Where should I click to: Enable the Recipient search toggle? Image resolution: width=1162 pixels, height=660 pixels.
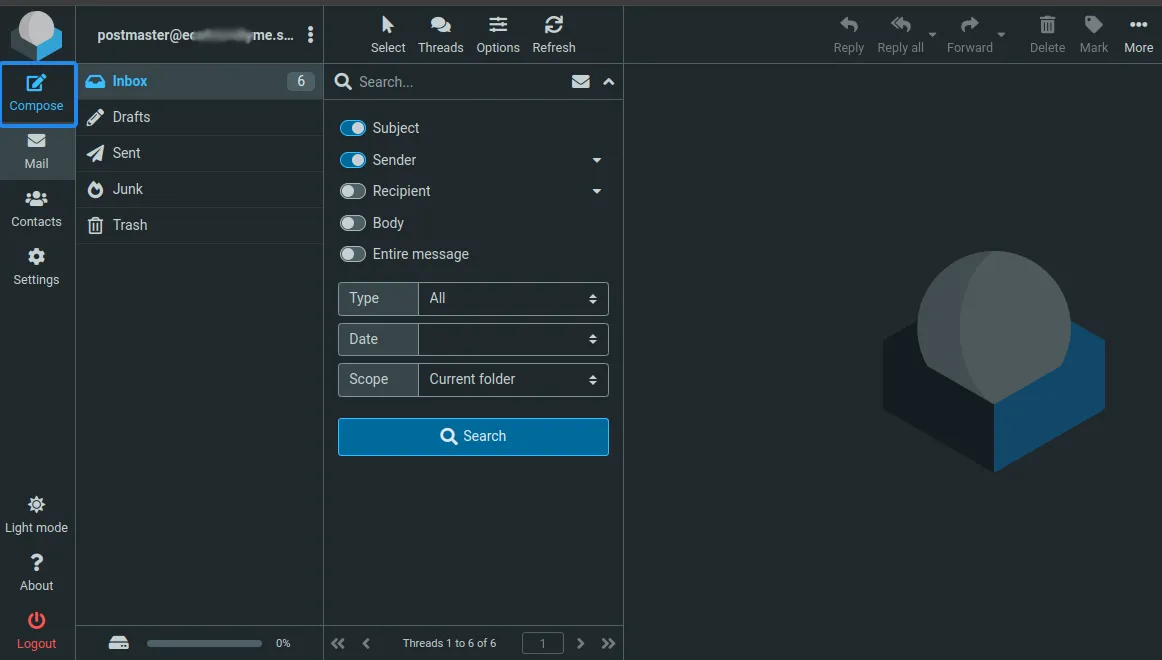click(353, 191)
